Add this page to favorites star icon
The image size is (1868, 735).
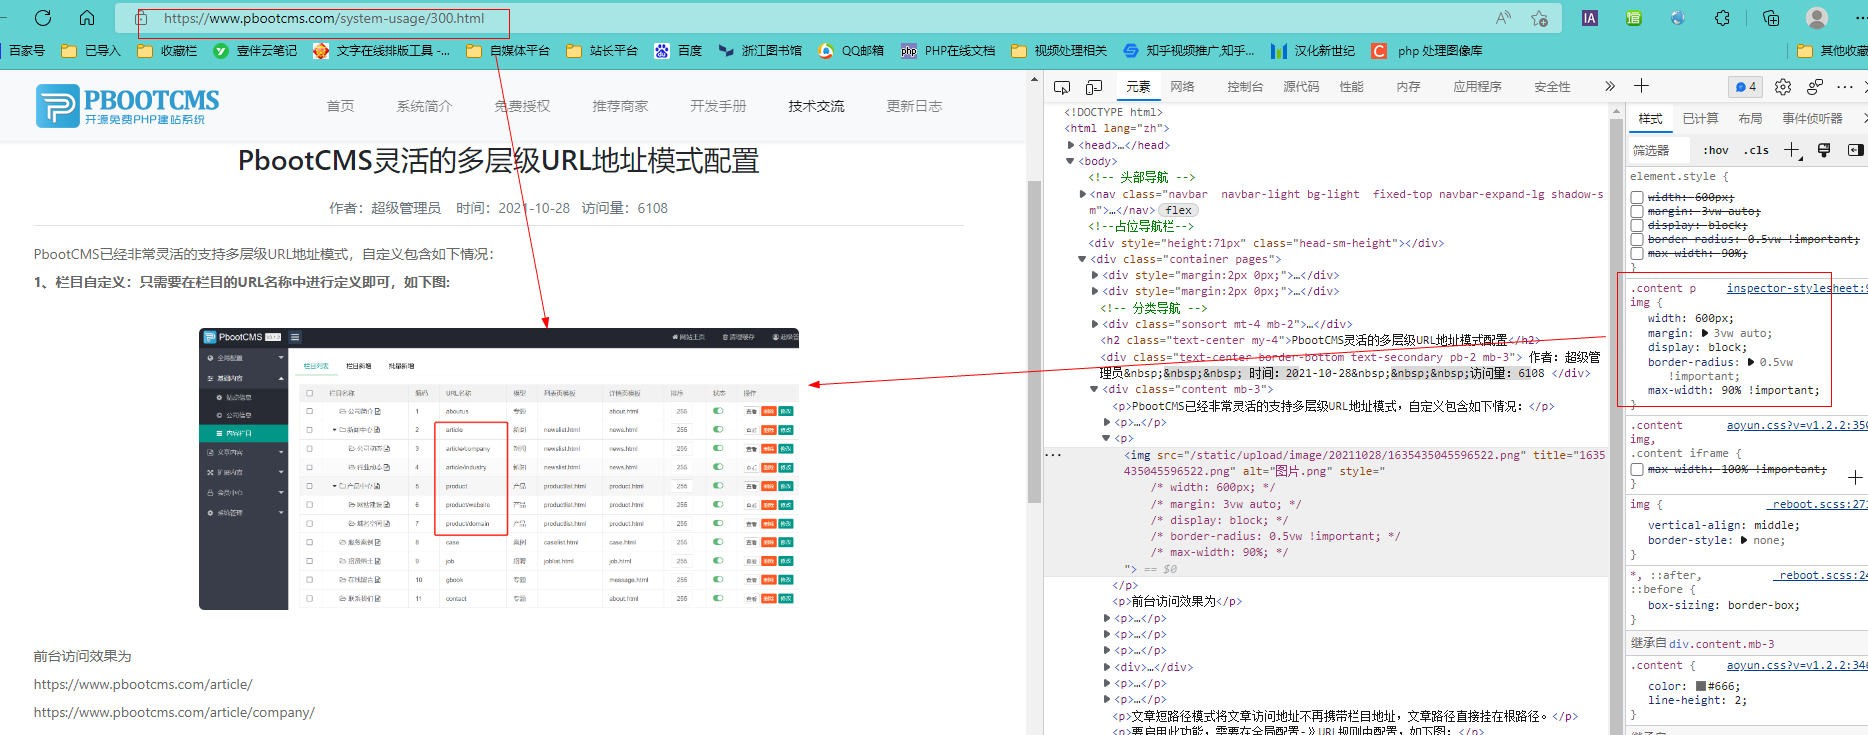coord(1540,18)
